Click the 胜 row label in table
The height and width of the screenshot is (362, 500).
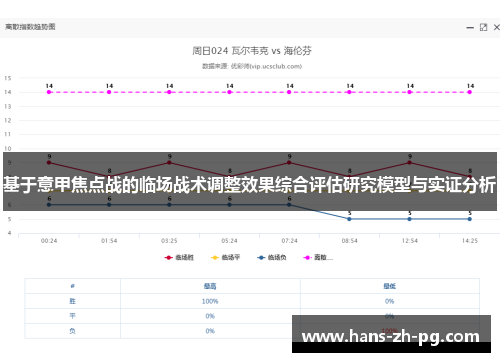point(72,301)
